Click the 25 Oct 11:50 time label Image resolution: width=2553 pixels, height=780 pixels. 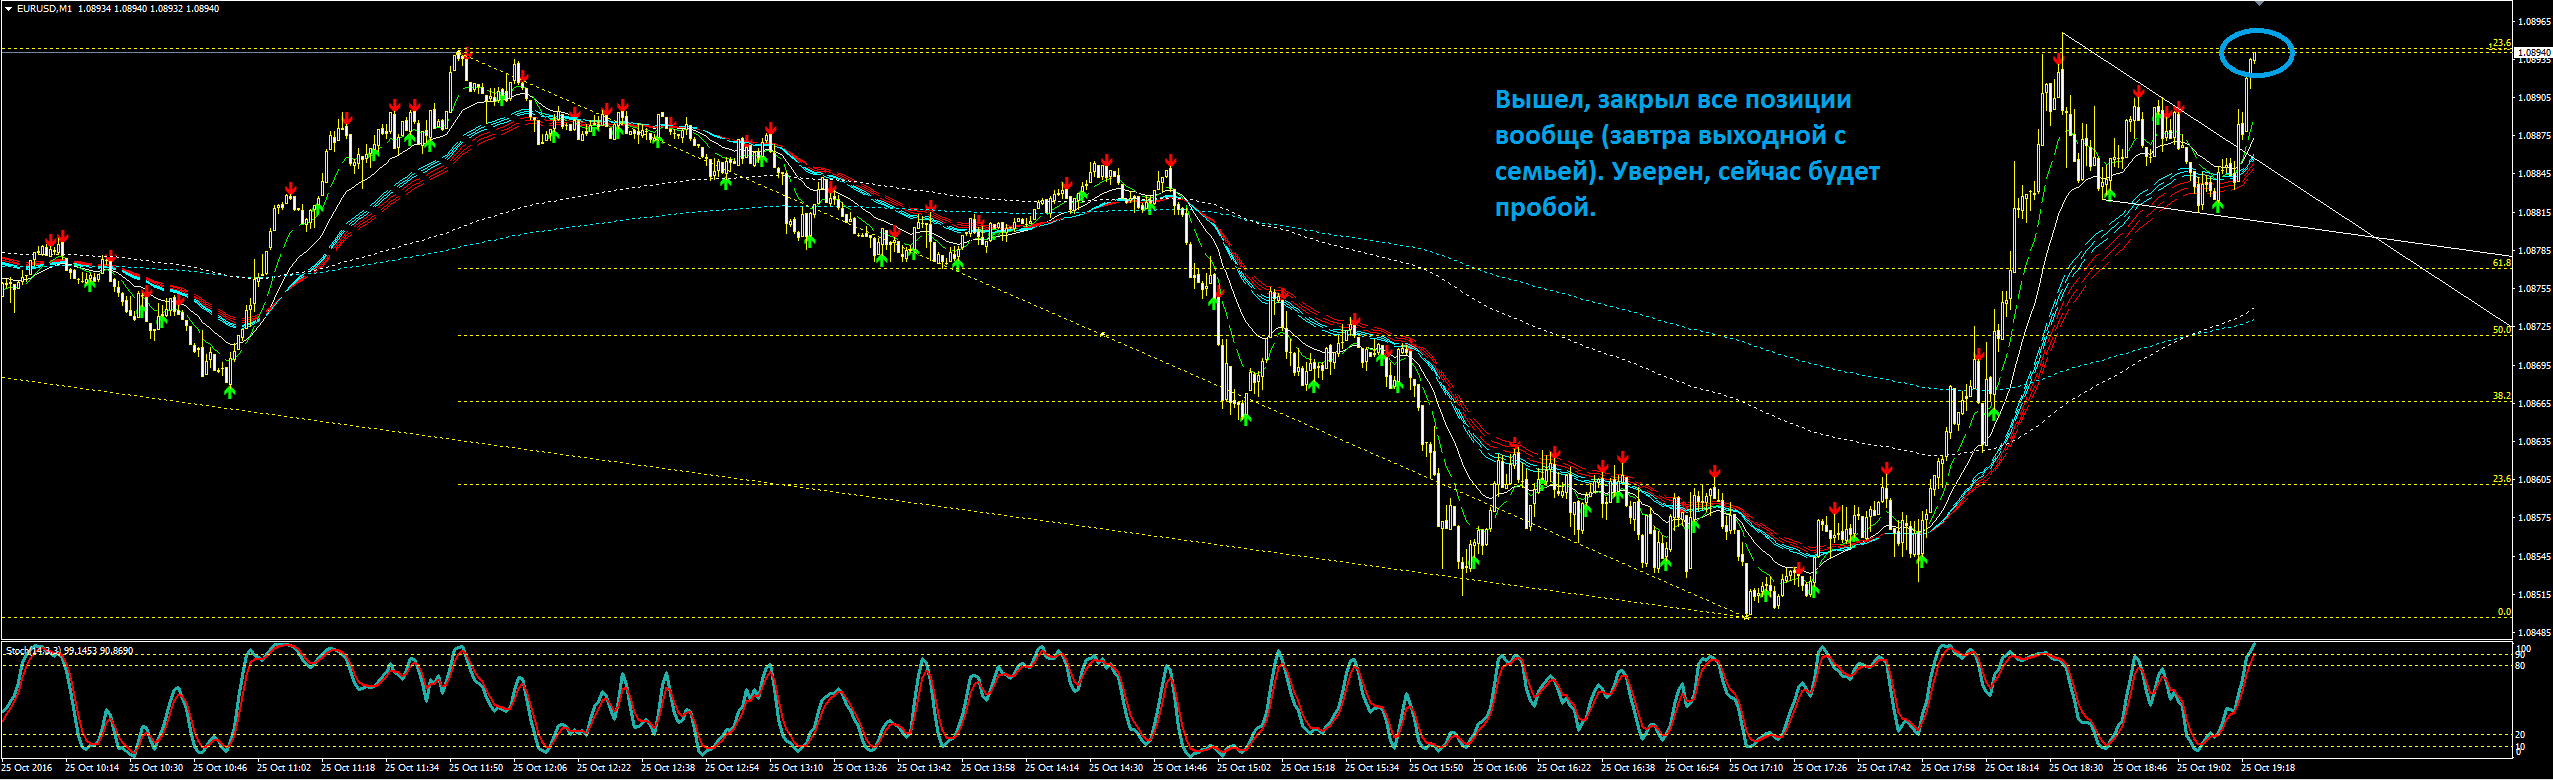coord(477,769)
